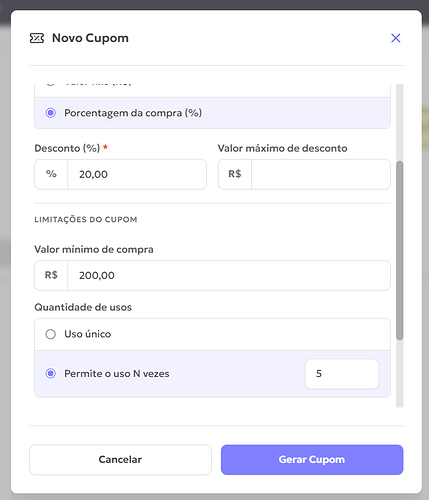Select the Uso único radio option
Viewport: 429px width, 500px height.
(x=51, y=334)
